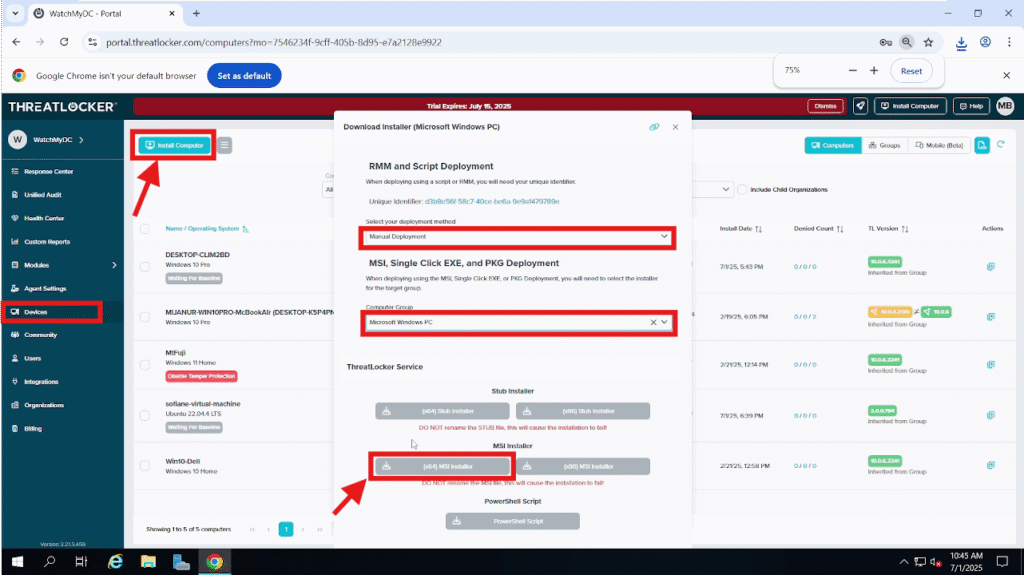The image size is (1024, 575).
Task: Open actions icon for MtFuji row
Action: pyautogui.click(x=991, y=365)
